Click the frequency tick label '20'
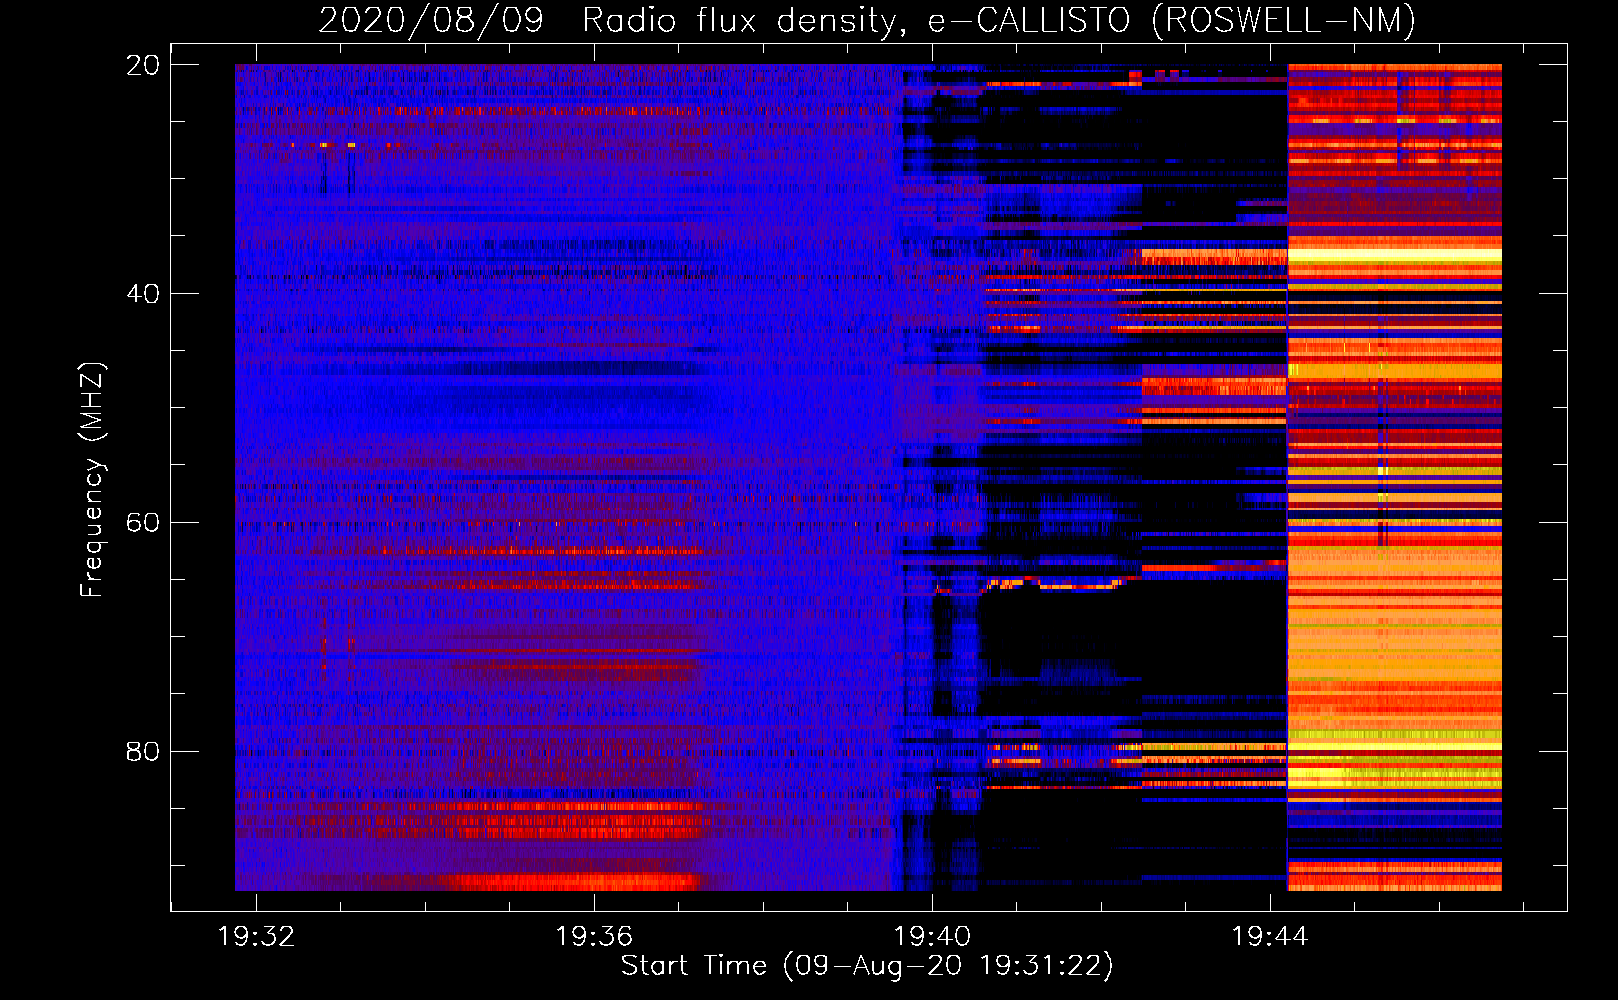The width and height of the screenshot is (1618, 1000). click(142, 65)
